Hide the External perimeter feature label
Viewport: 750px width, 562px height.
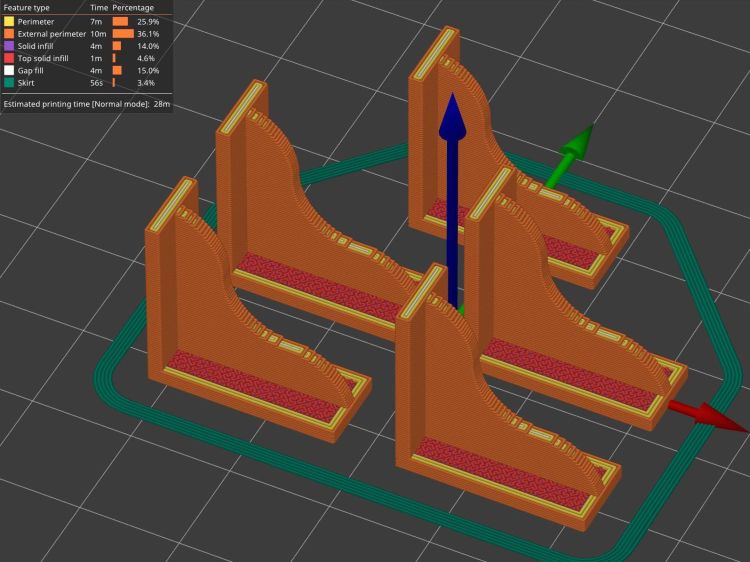(49, 33)
